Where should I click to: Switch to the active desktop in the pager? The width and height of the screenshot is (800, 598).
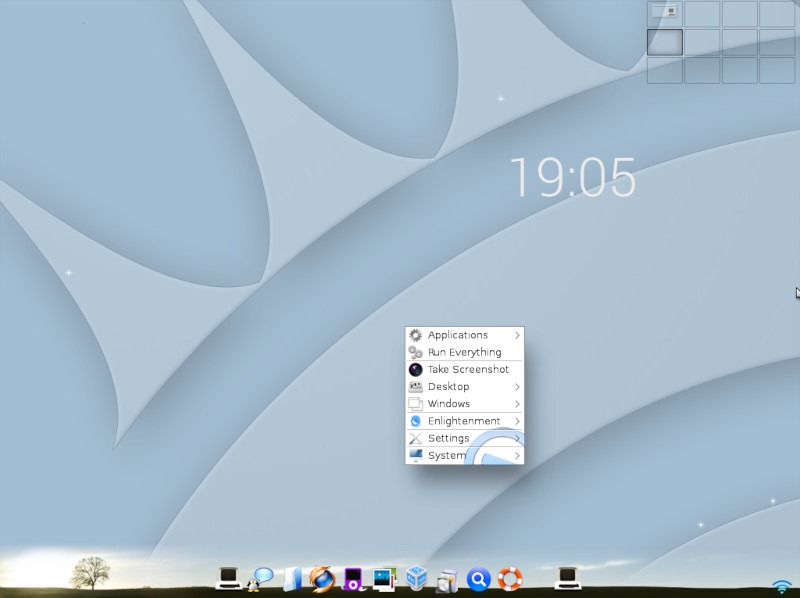[666, 41]
